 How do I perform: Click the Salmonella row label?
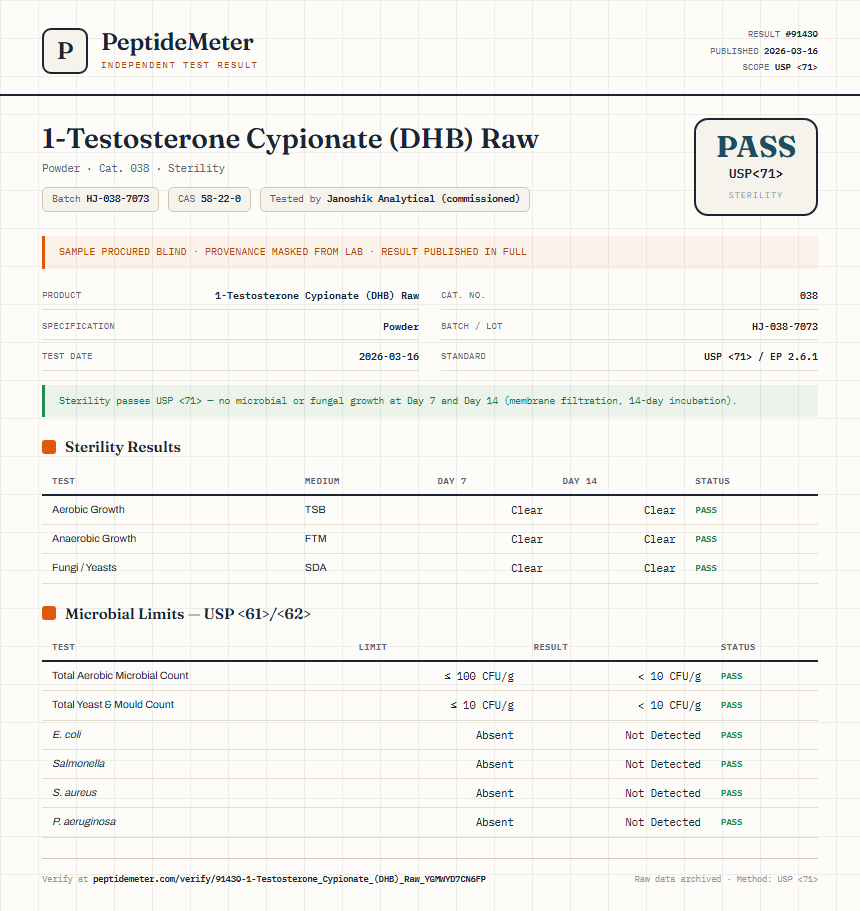[x=78, y=764]
